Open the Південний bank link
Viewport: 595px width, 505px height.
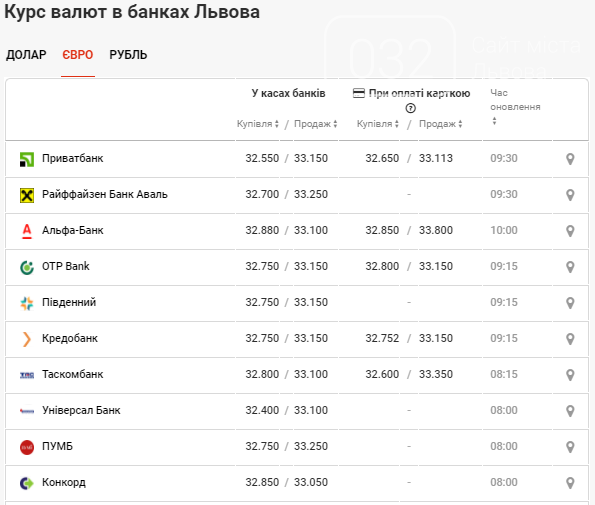click(x=69, y=302)
